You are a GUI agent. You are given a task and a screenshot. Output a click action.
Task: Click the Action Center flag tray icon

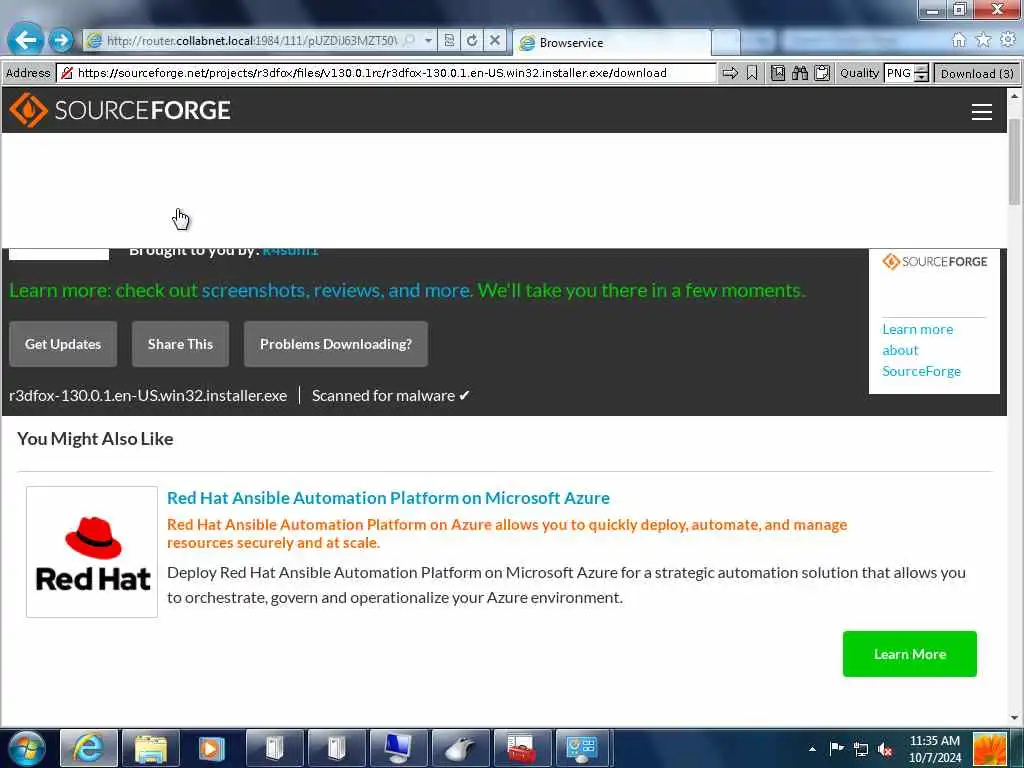point(836,748)
